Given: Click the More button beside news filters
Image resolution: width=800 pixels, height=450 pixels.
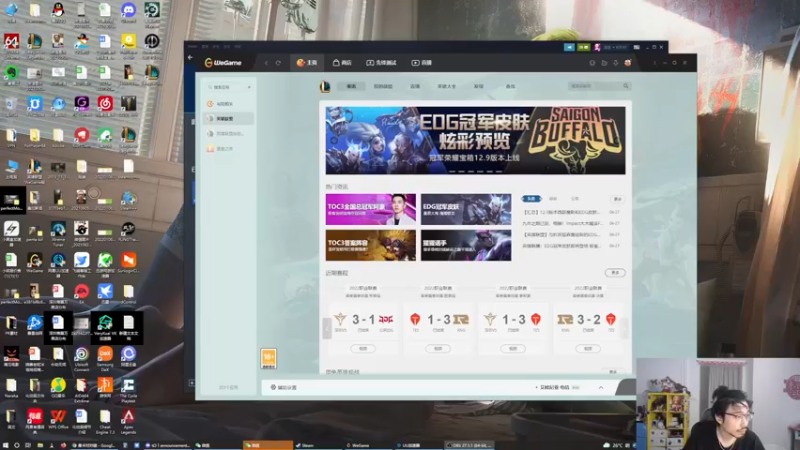Looking at the screenshot, I should 617,199.
